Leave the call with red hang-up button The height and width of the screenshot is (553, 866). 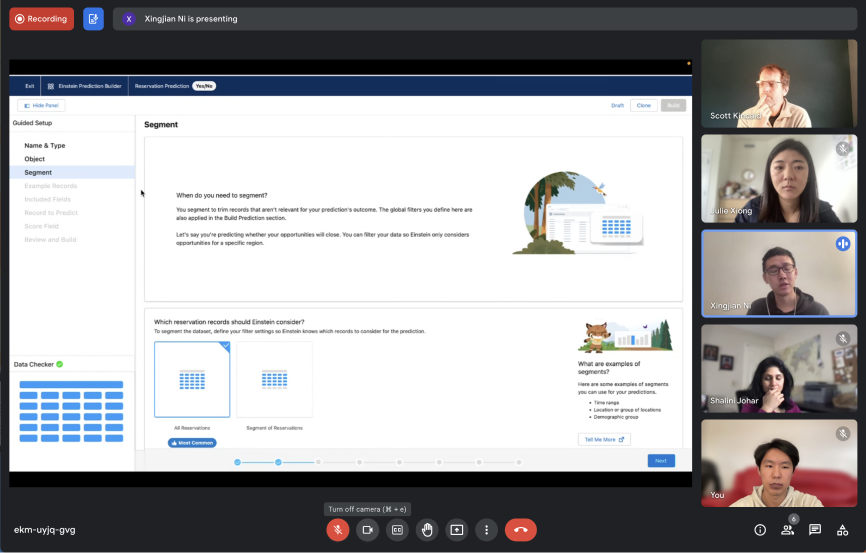520,530
